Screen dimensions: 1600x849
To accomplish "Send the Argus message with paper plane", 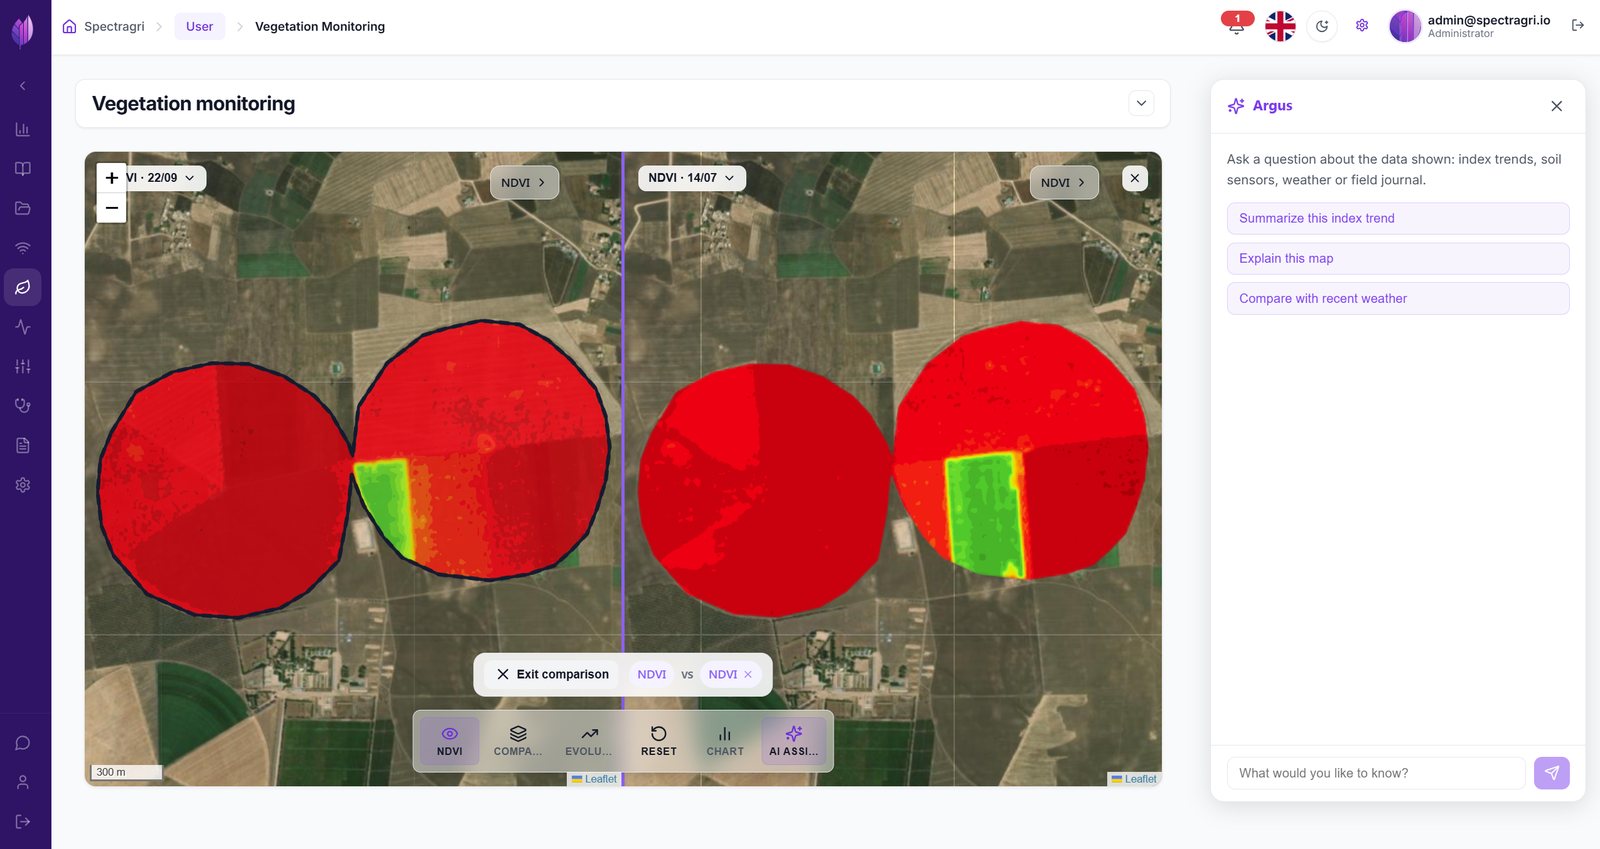I will 1552,773.
